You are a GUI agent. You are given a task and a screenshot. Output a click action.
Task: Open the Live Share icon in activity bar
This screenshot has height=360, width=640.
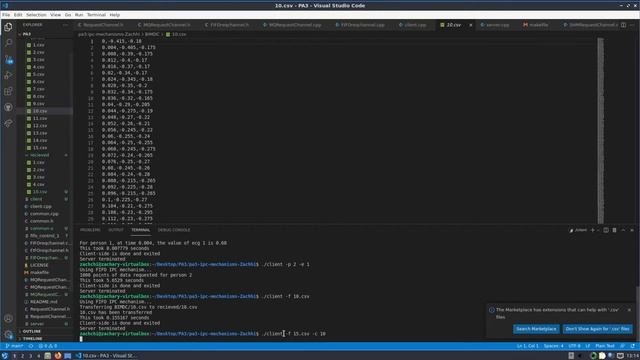click(8, 123)
